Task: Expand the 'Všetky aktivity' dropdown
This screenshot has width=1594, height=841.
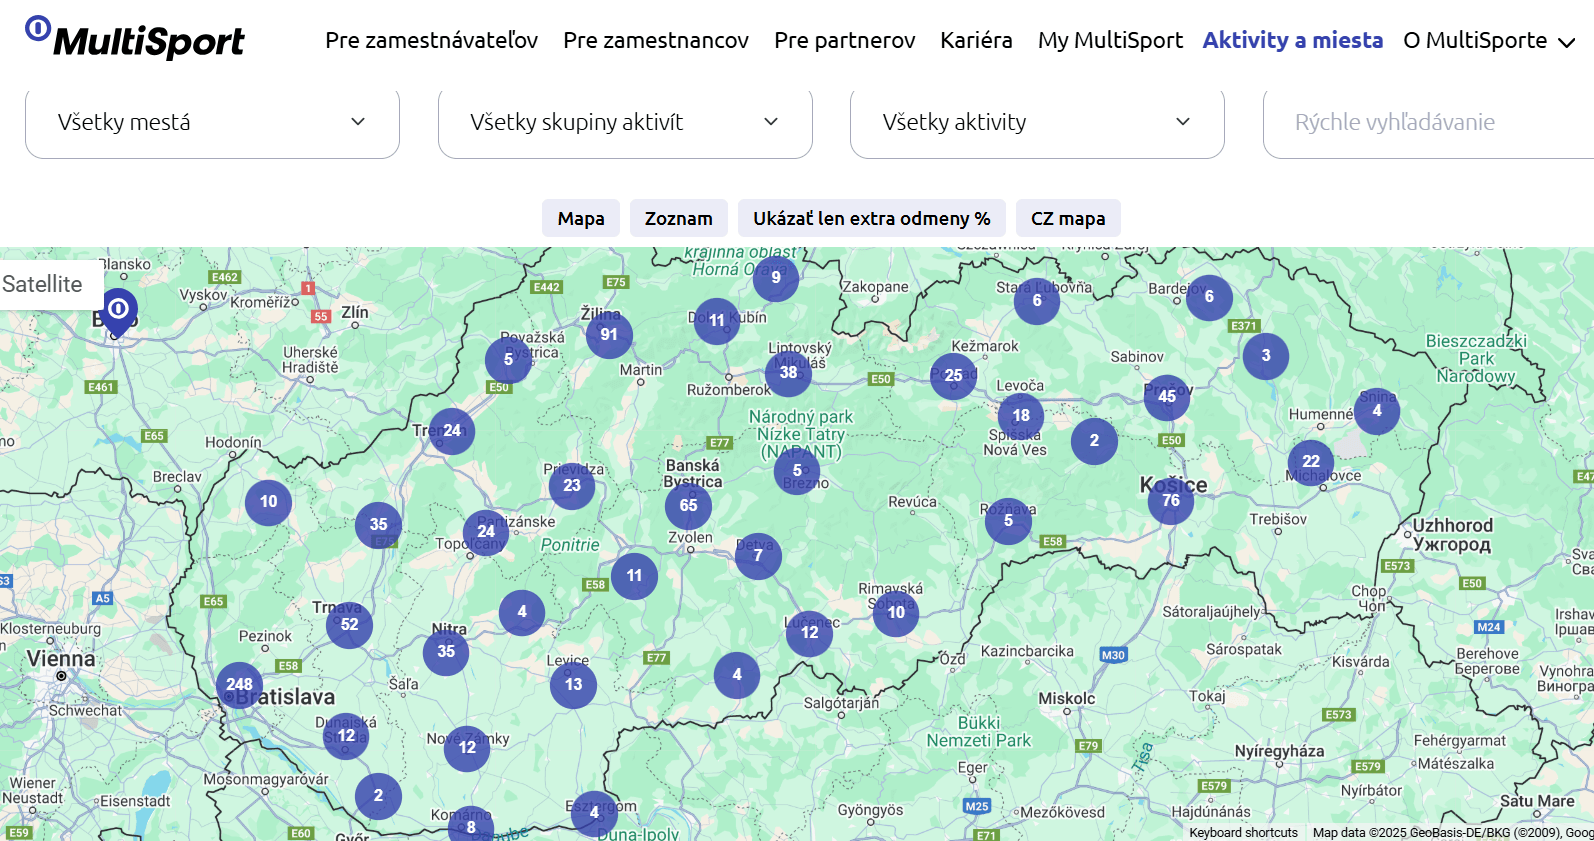Action: [1036, 122]
